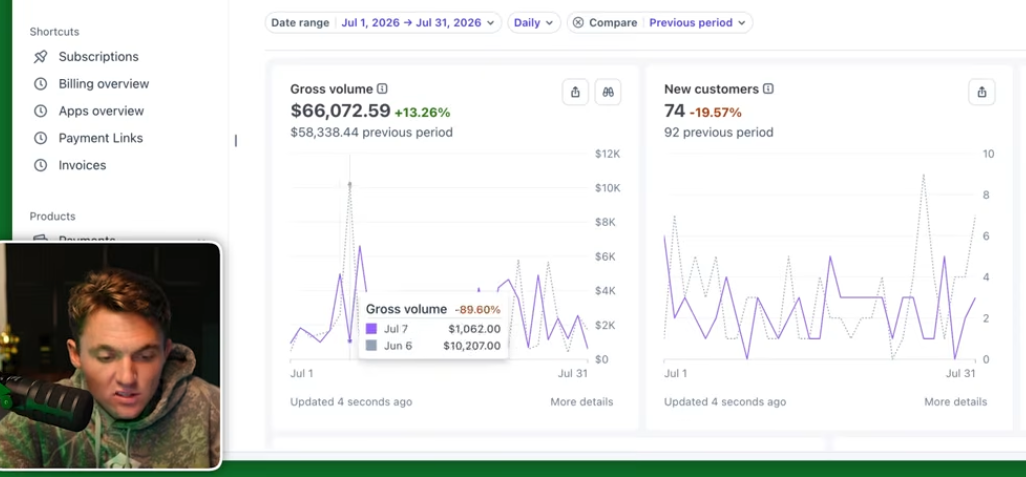1026x477 pixels.
Task: Open Payment Links shortcut
Action: click(x=101, y=138)
